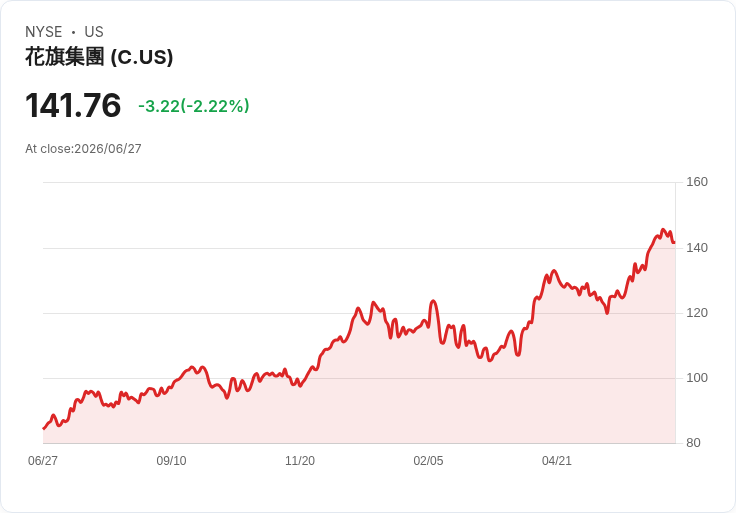
Task: Click the US market label
Action: (x=94, y=32)
